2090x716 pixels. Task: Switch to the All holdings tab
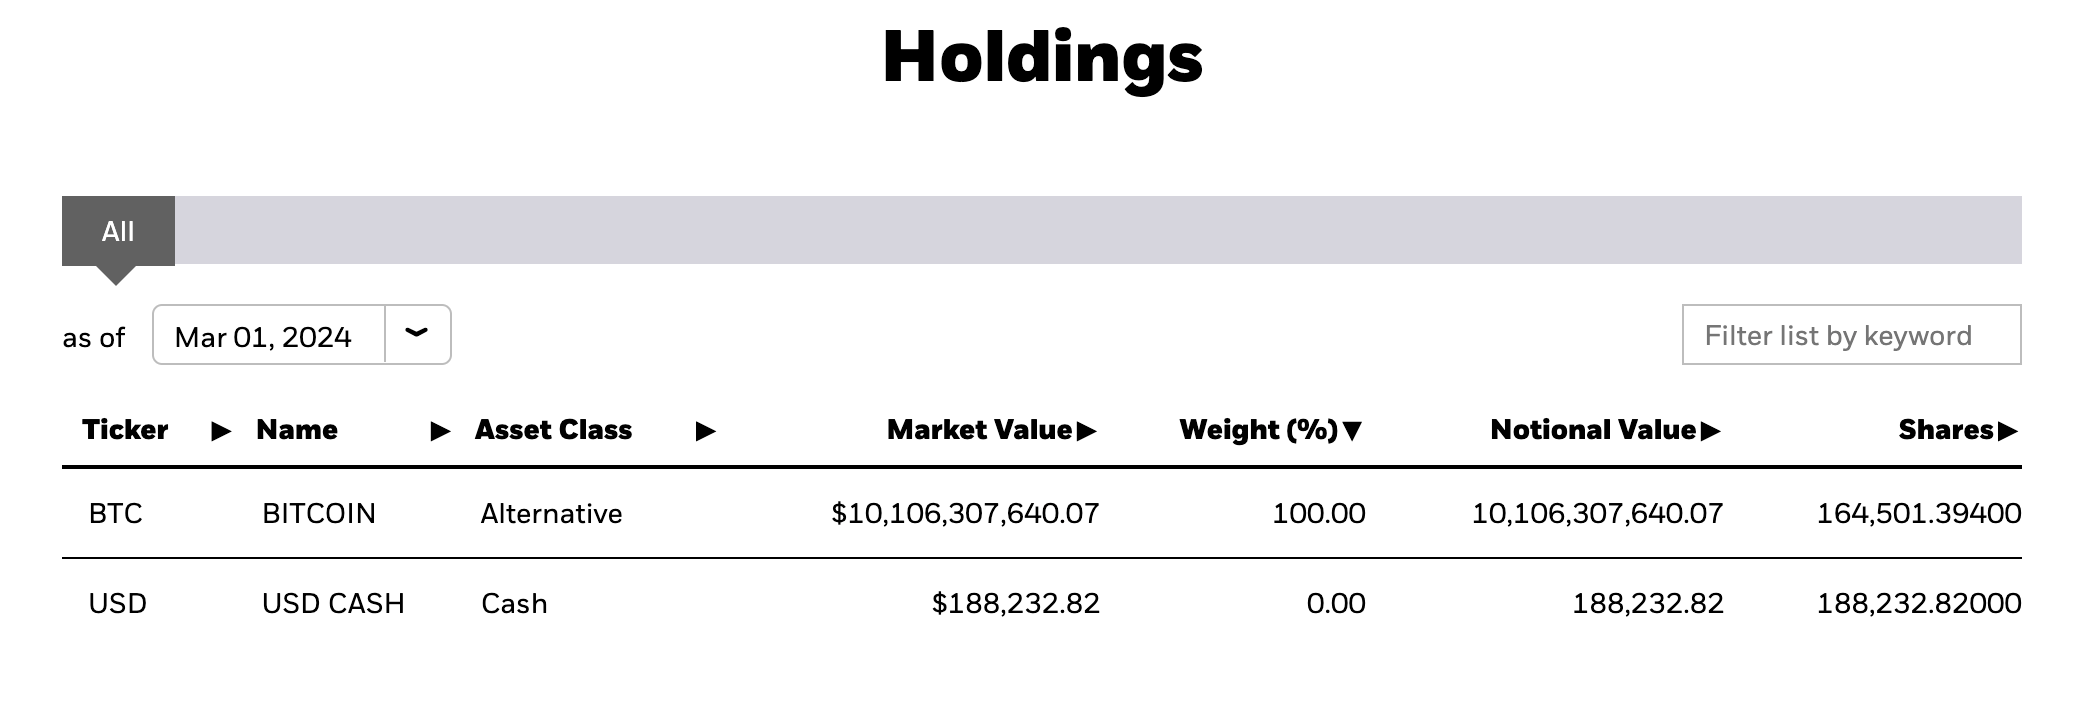coord(118,231)
